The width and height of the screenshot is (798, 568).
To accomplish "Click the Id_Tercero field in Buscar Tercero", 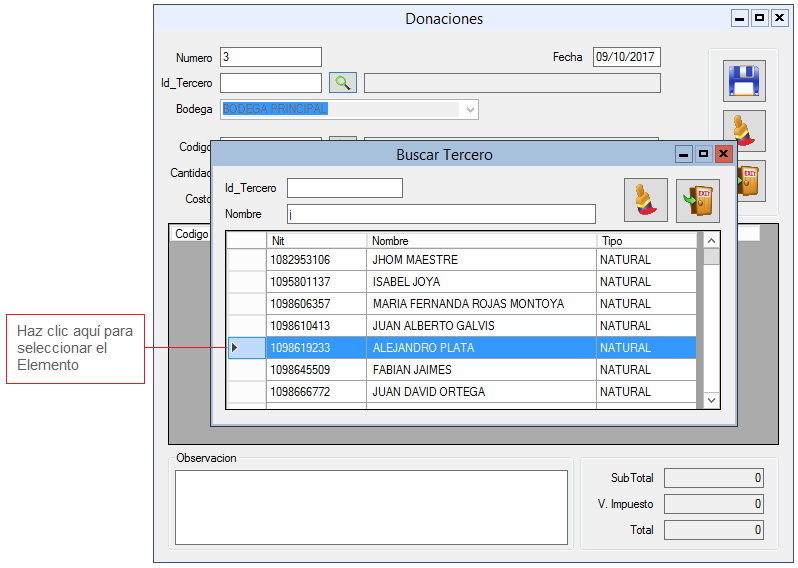I will tap(344, 188).
